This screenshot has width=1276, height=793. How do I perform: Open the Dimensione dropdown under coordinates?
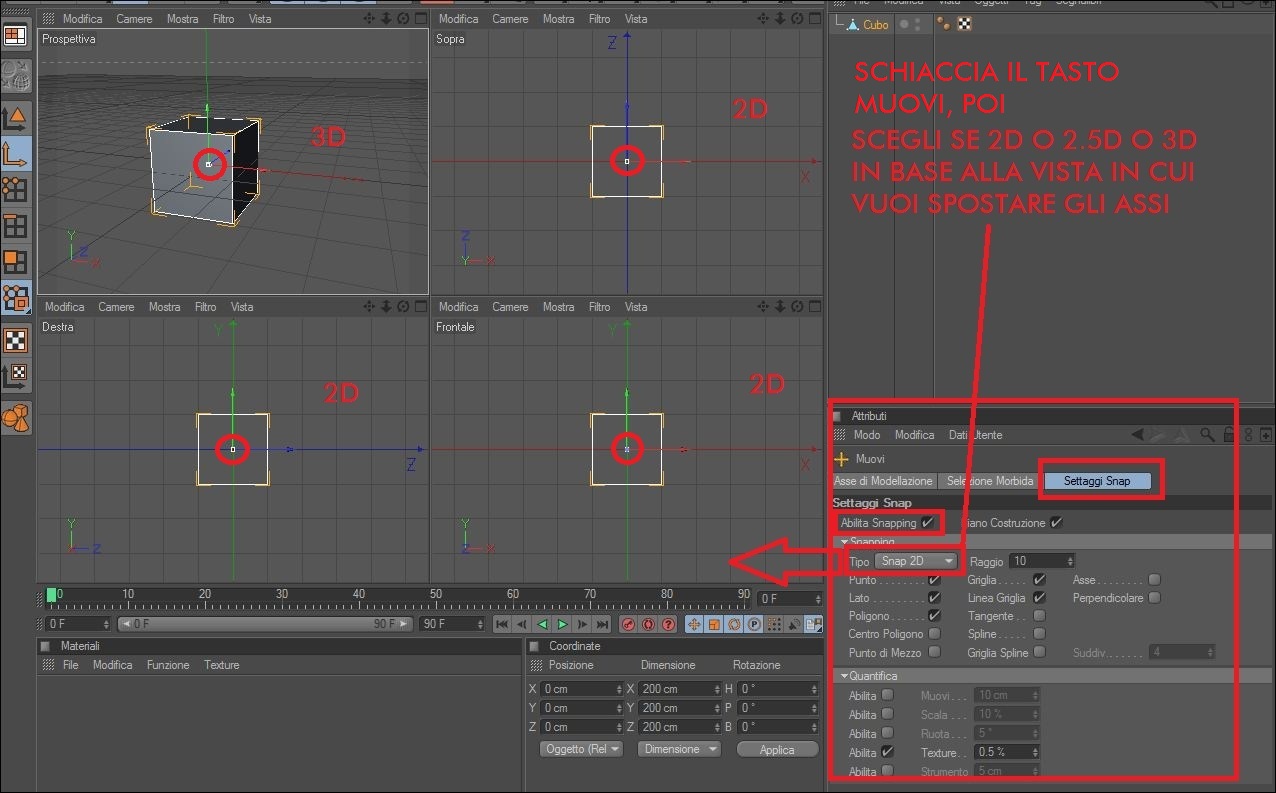[x=680, y=749]
